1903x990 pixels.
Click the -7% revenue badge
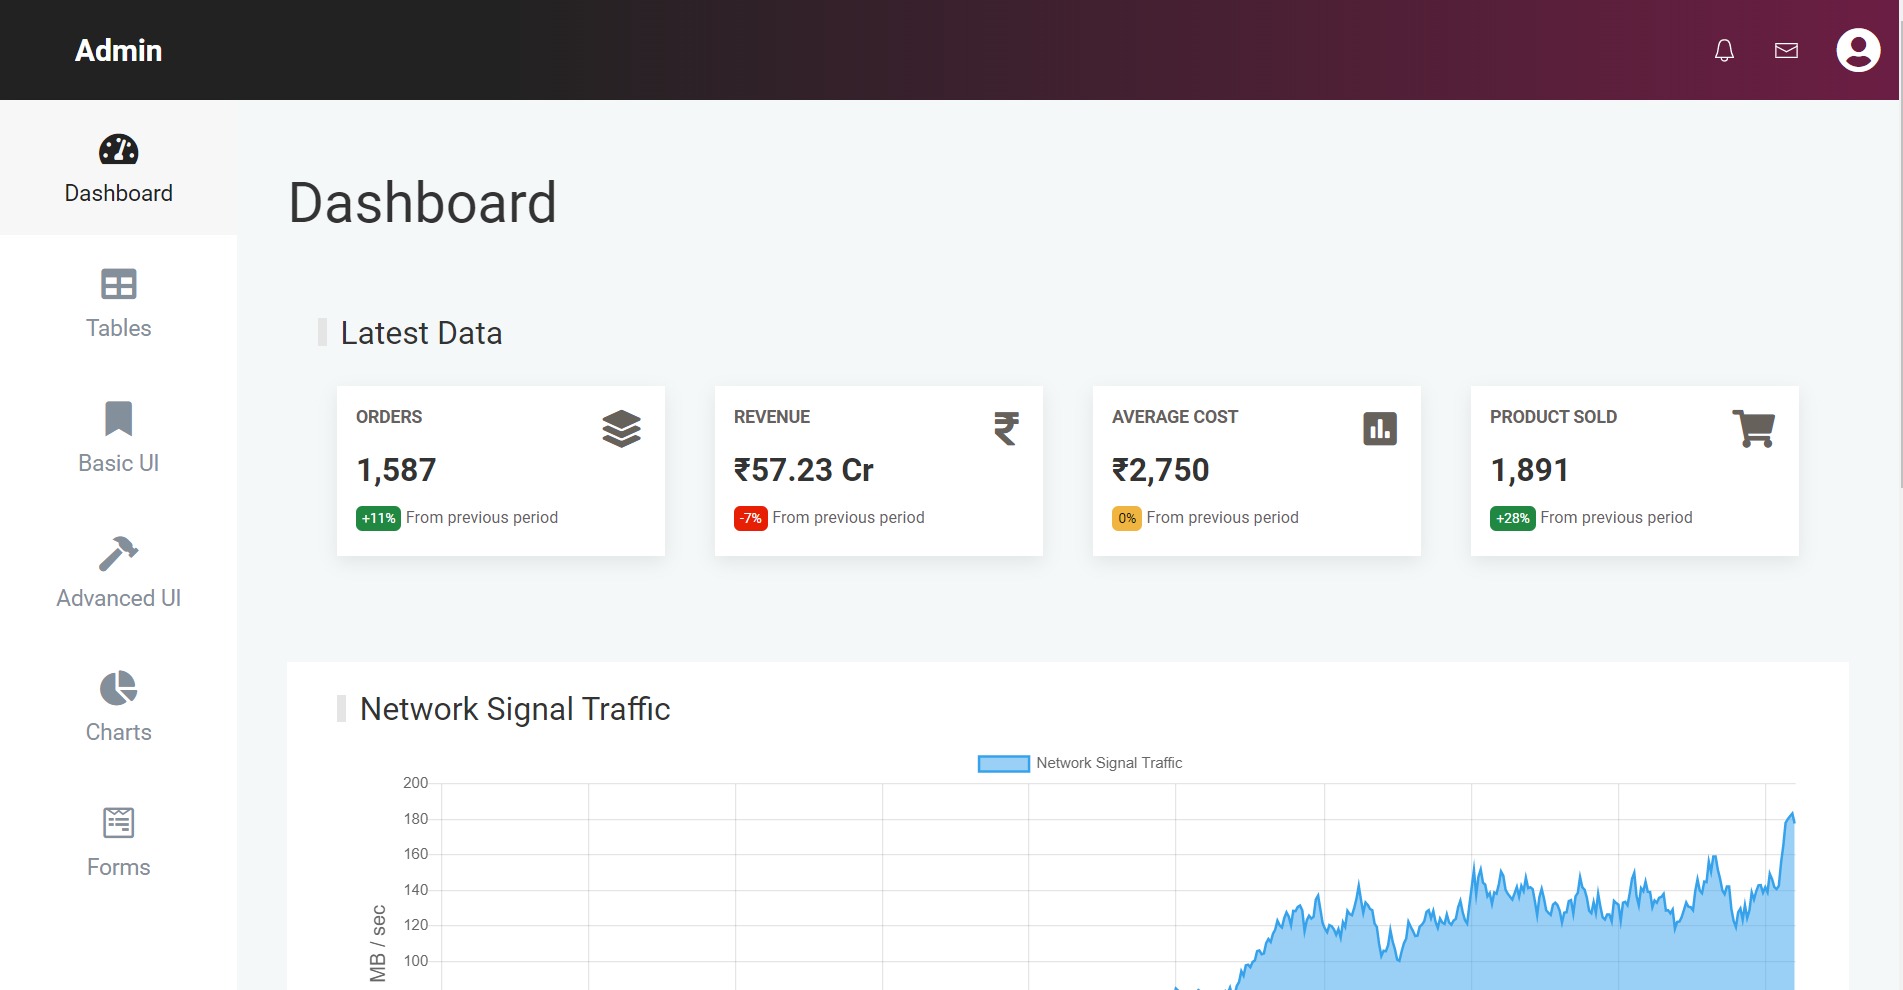click(750, 518)
